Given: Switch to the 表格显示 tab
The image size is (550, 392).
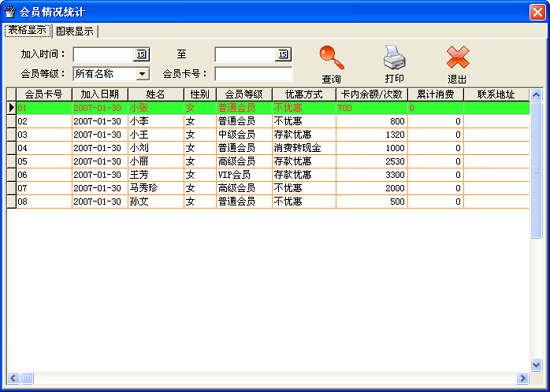Looking at the screenshot, I should point(27,31).
